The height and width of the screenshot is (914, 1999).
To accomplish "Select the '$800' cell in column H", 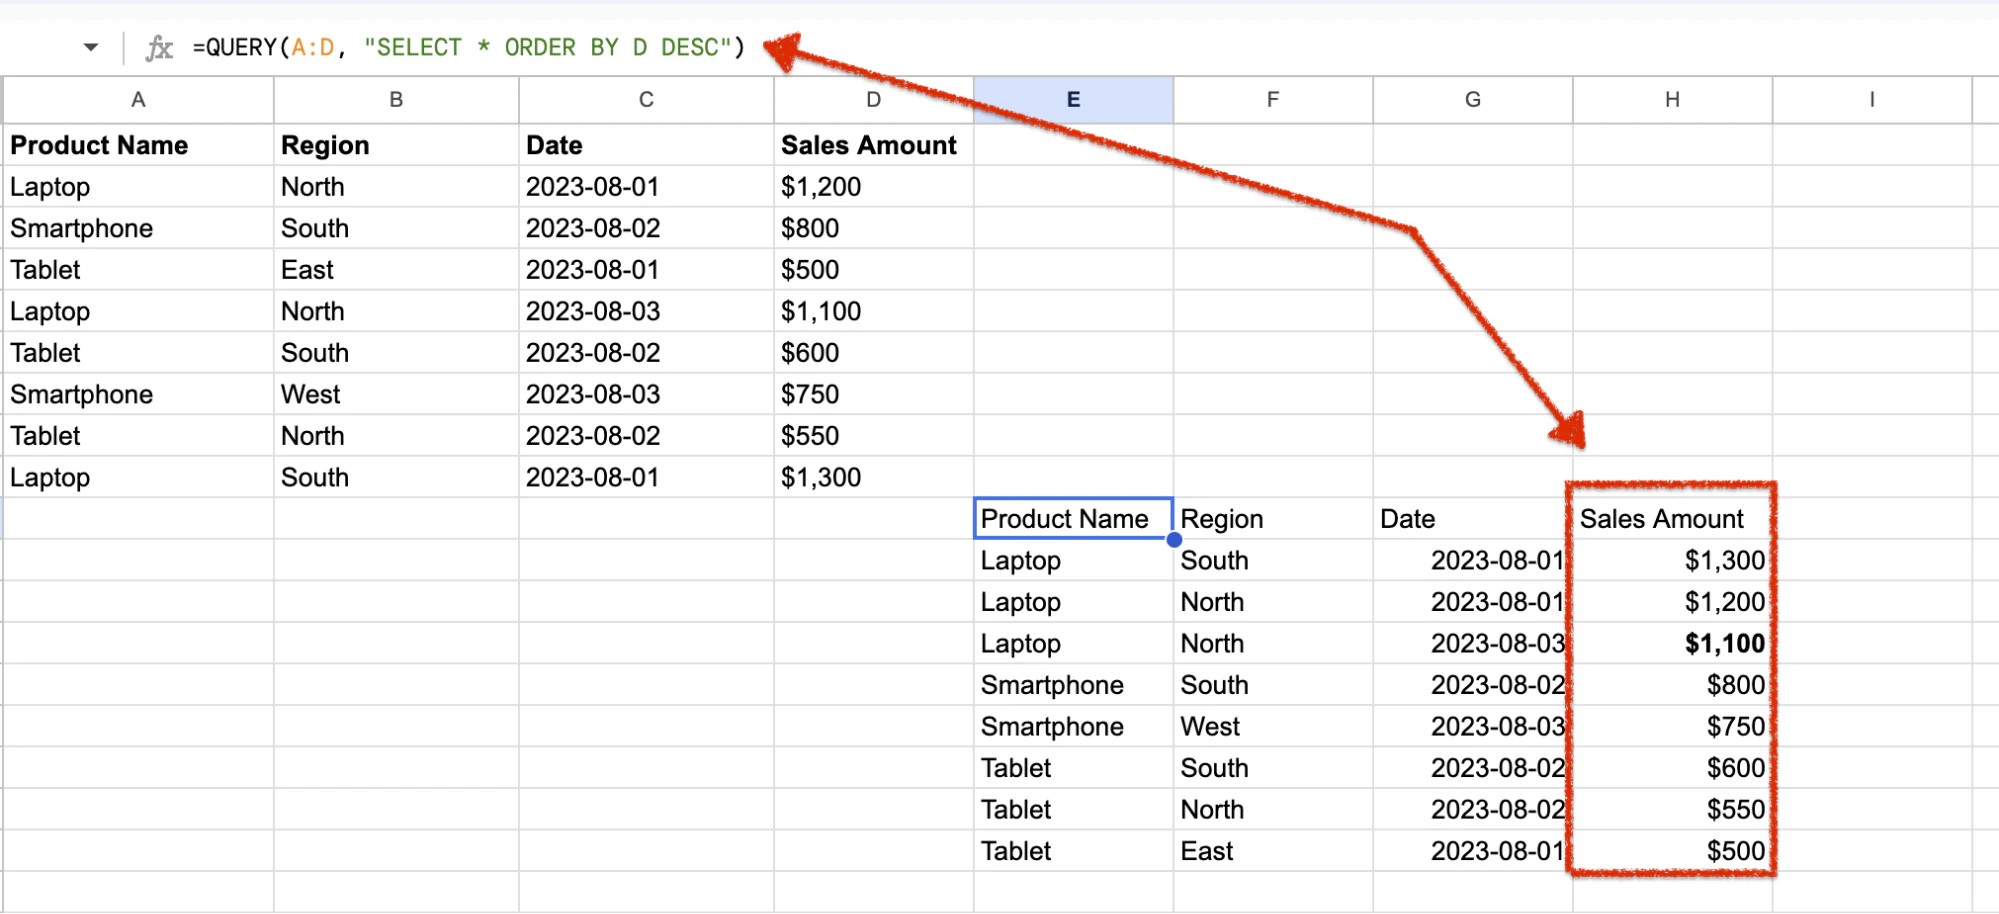I will pos(1672,685).
